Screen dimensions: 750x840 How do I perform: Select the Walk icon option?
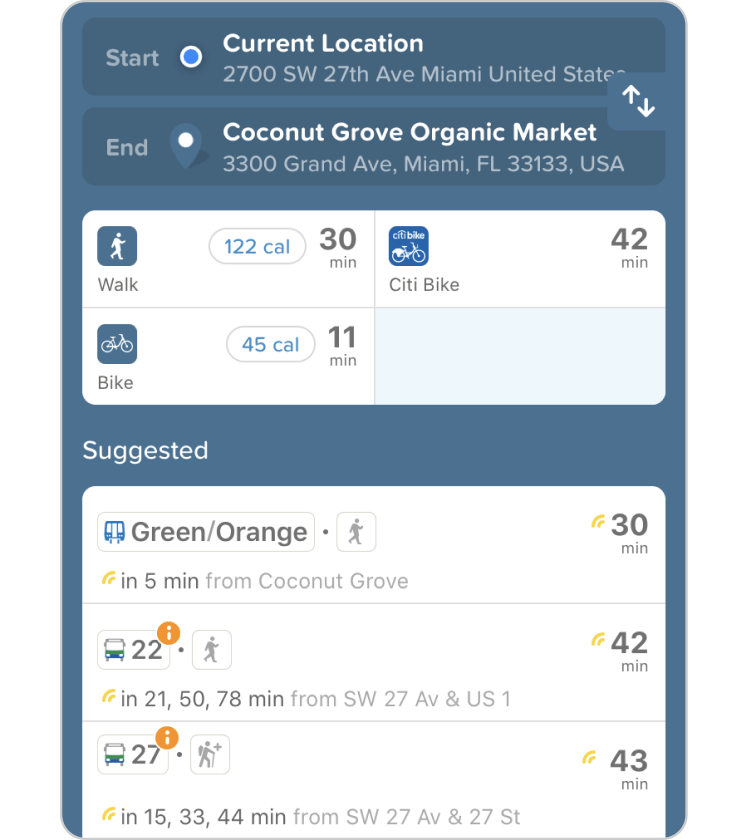[117, 246]
